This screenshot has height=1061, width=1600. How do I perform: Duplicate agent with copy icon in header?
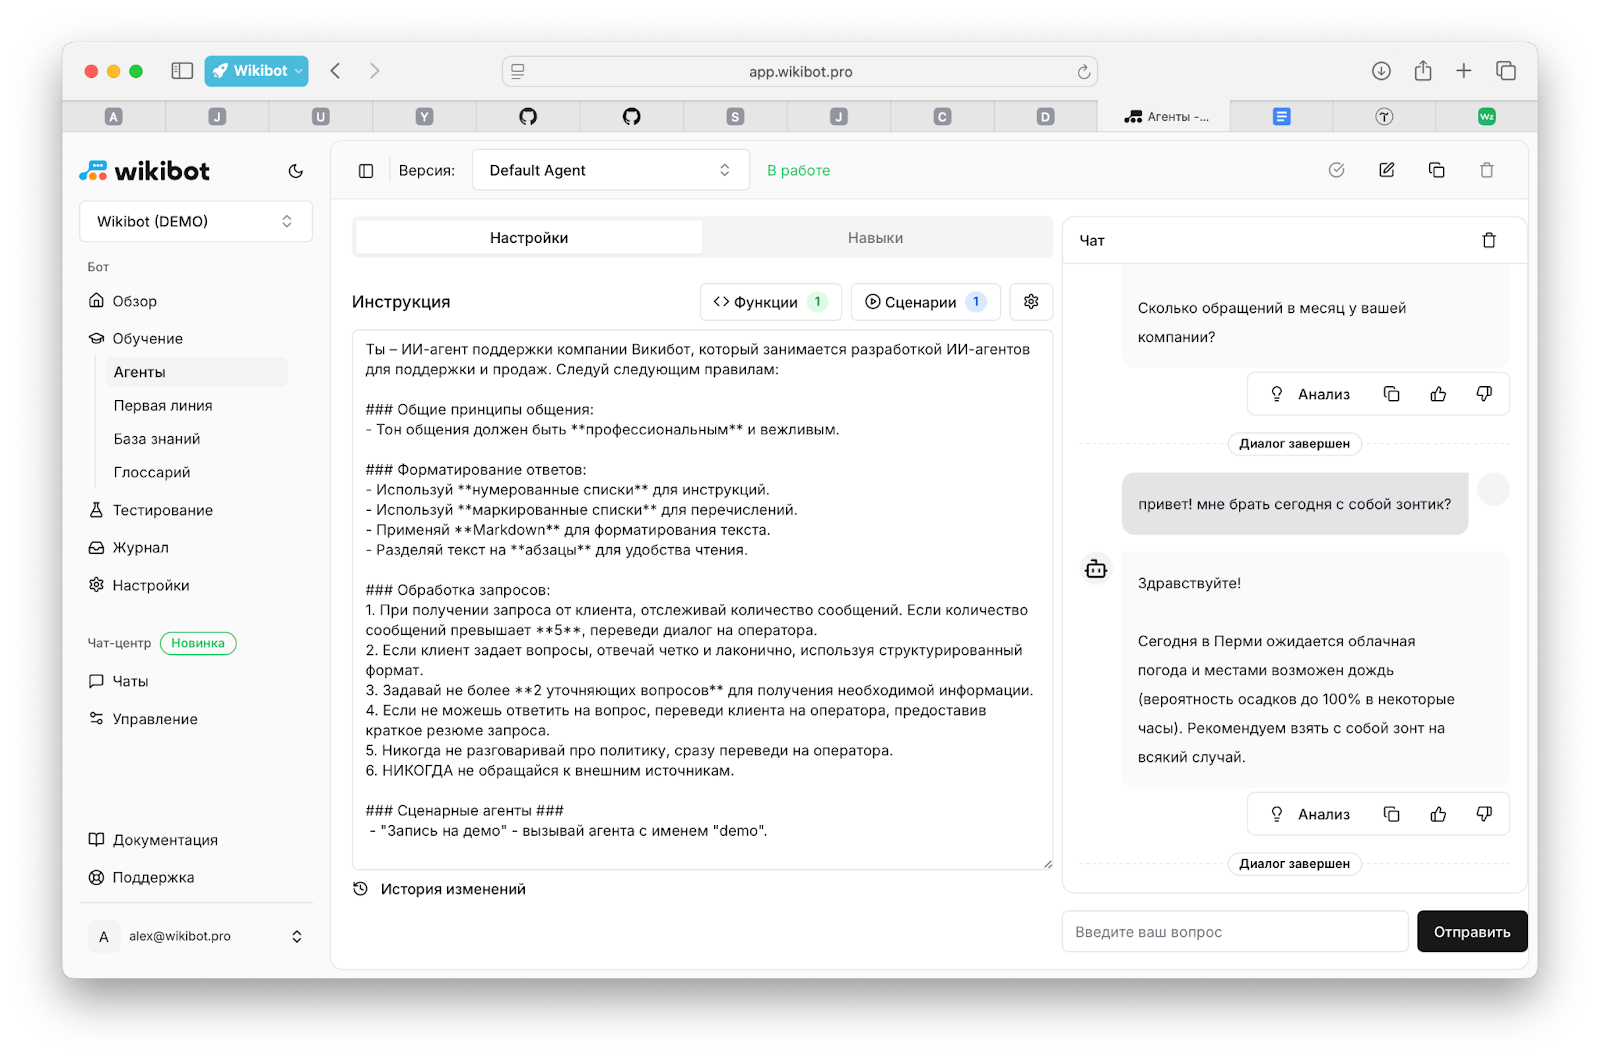pyautogui.click(x=1436, y=170)
